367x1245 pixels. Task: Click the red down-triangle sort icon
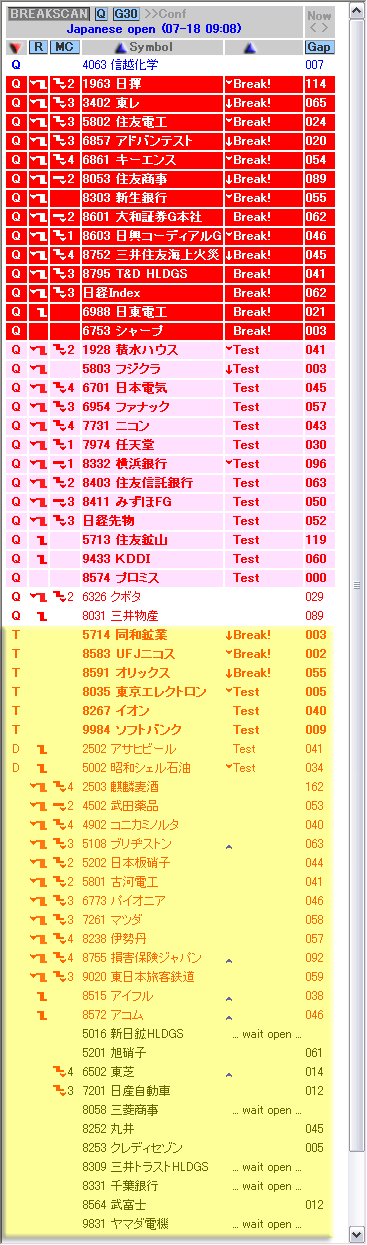point(15,47)
